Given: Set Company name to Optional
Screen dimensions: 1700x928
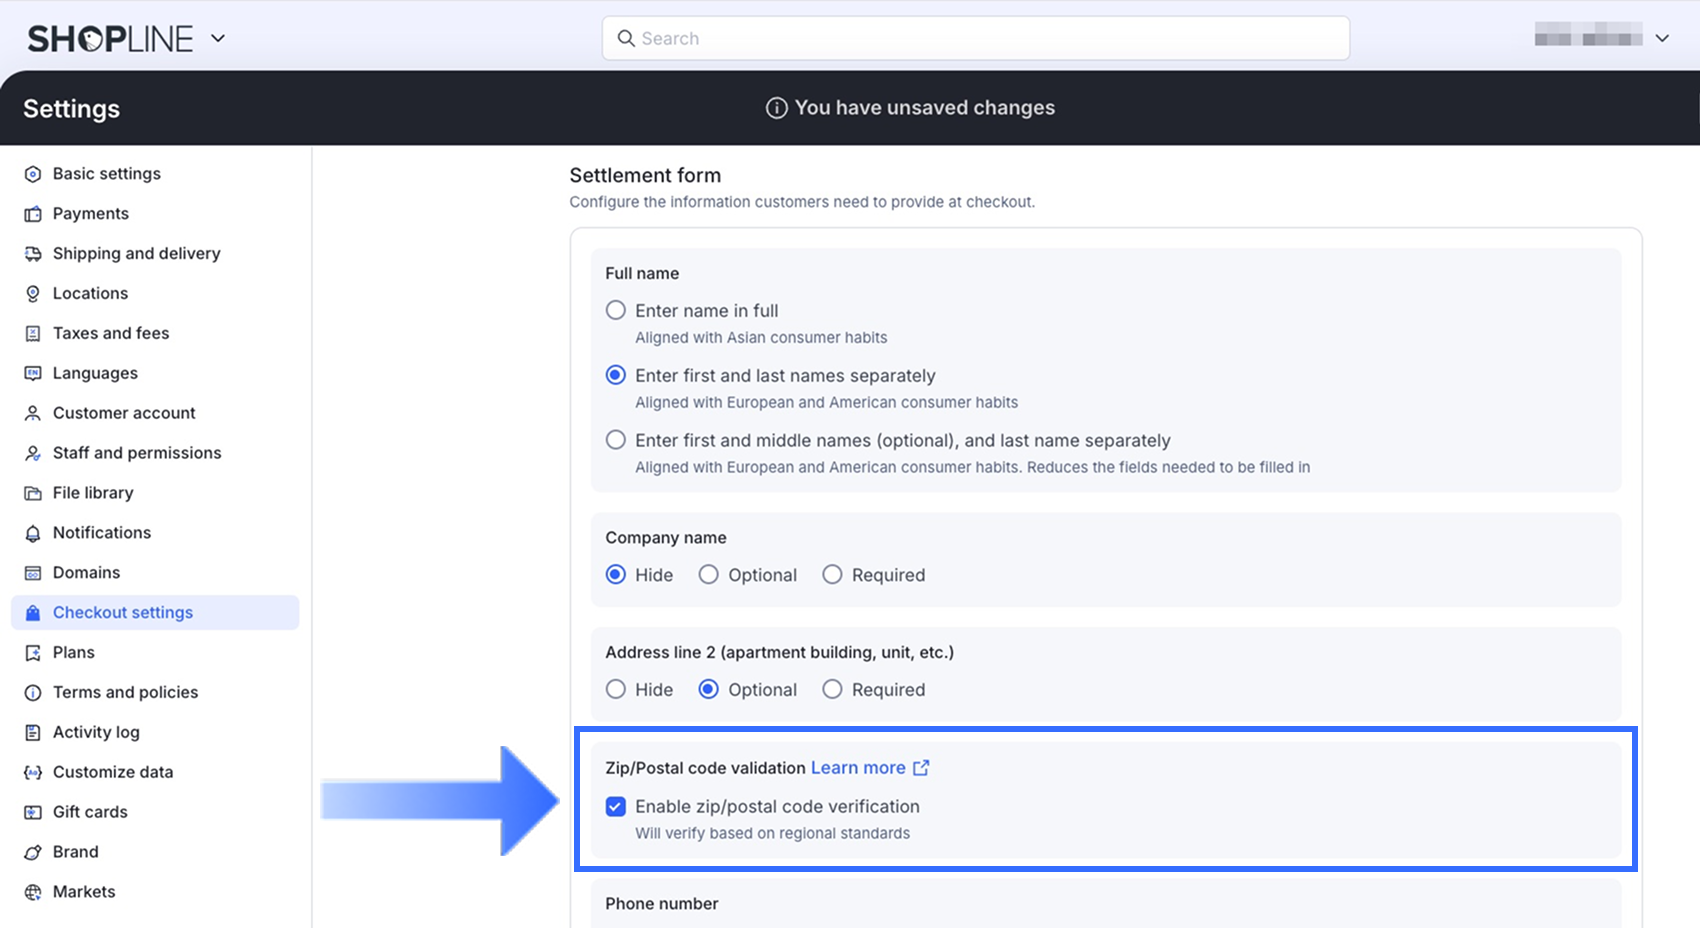Looking at the screenshot, I should pyautogui.click(x=708, y=575).
